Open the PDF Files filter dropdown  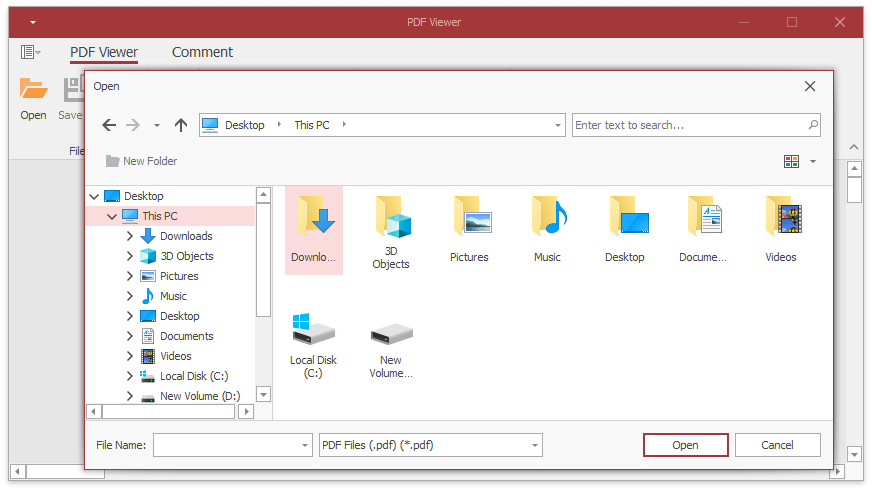534,445
